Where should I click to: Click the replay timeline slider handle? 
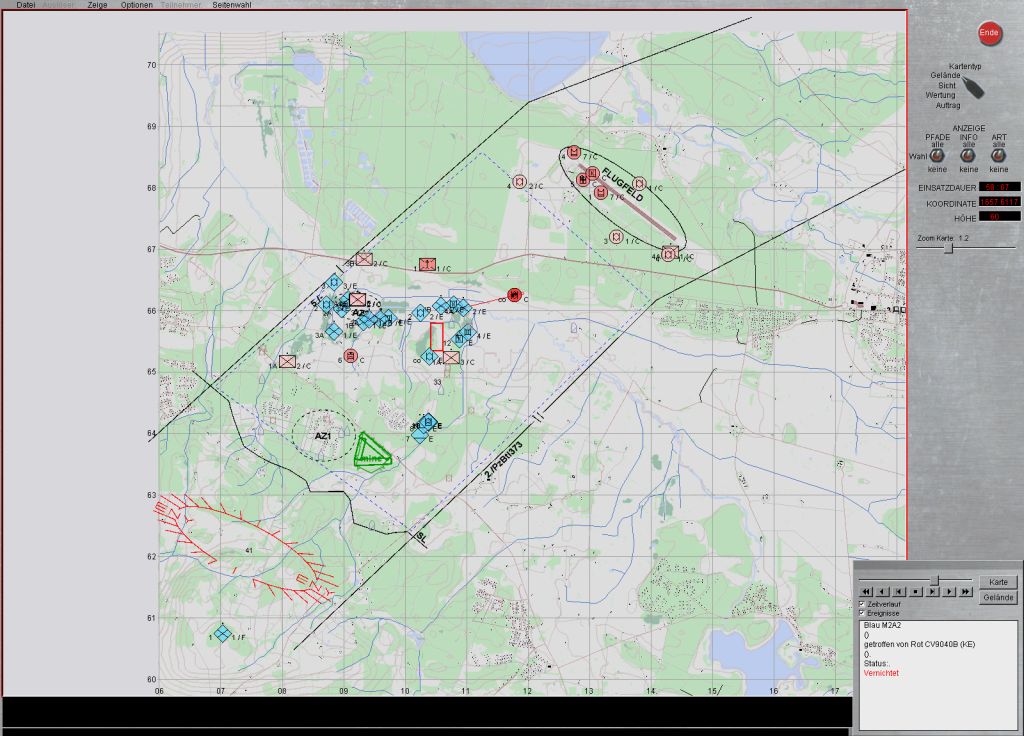[x=935, y=580]
